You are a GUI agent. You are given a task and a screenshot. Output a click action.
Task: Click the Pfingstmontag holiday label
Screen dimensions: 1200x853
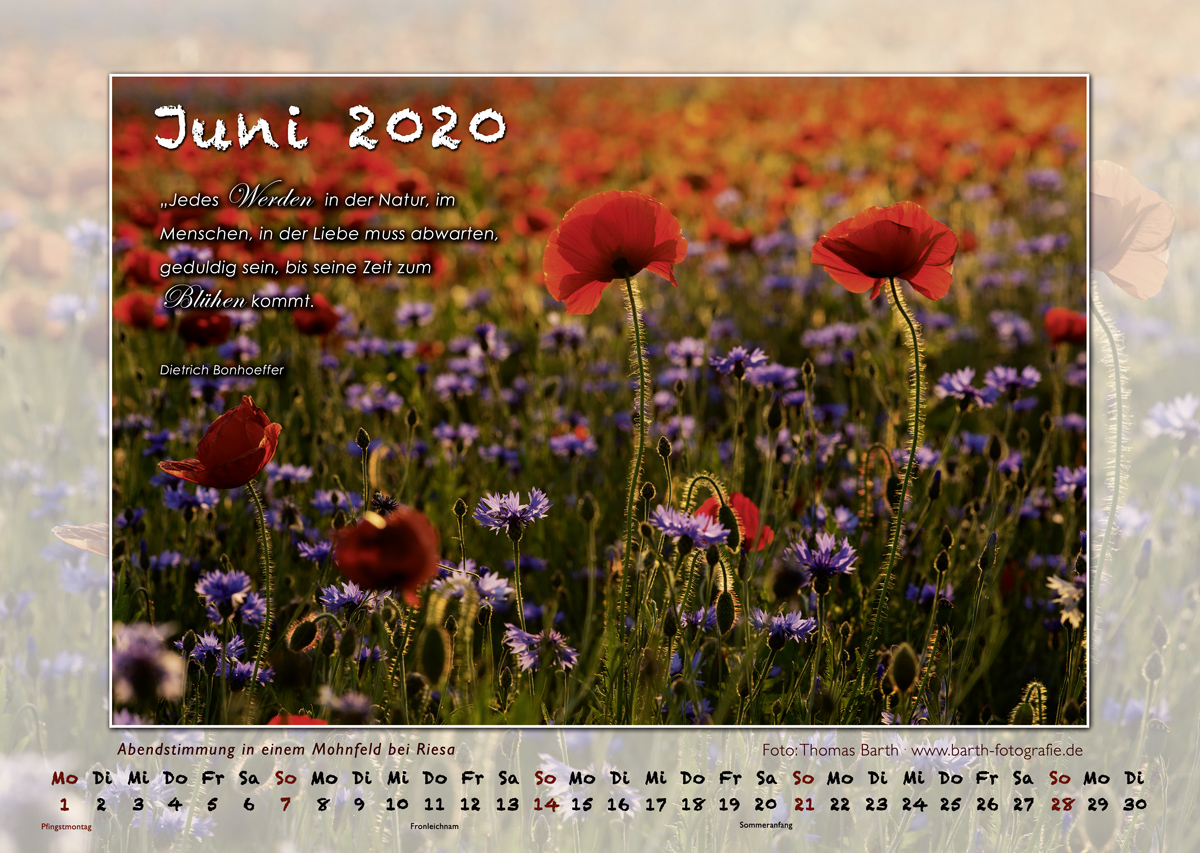(66, 827)
